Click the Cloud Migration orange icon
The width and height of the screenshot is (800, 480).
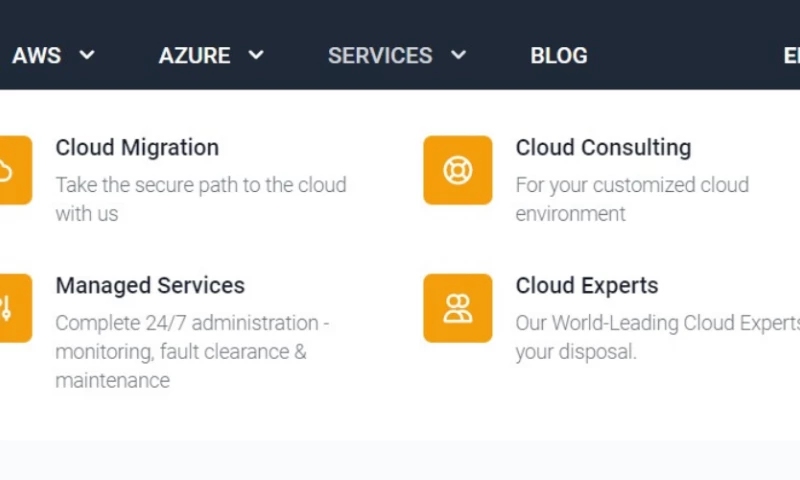[14, 170]
